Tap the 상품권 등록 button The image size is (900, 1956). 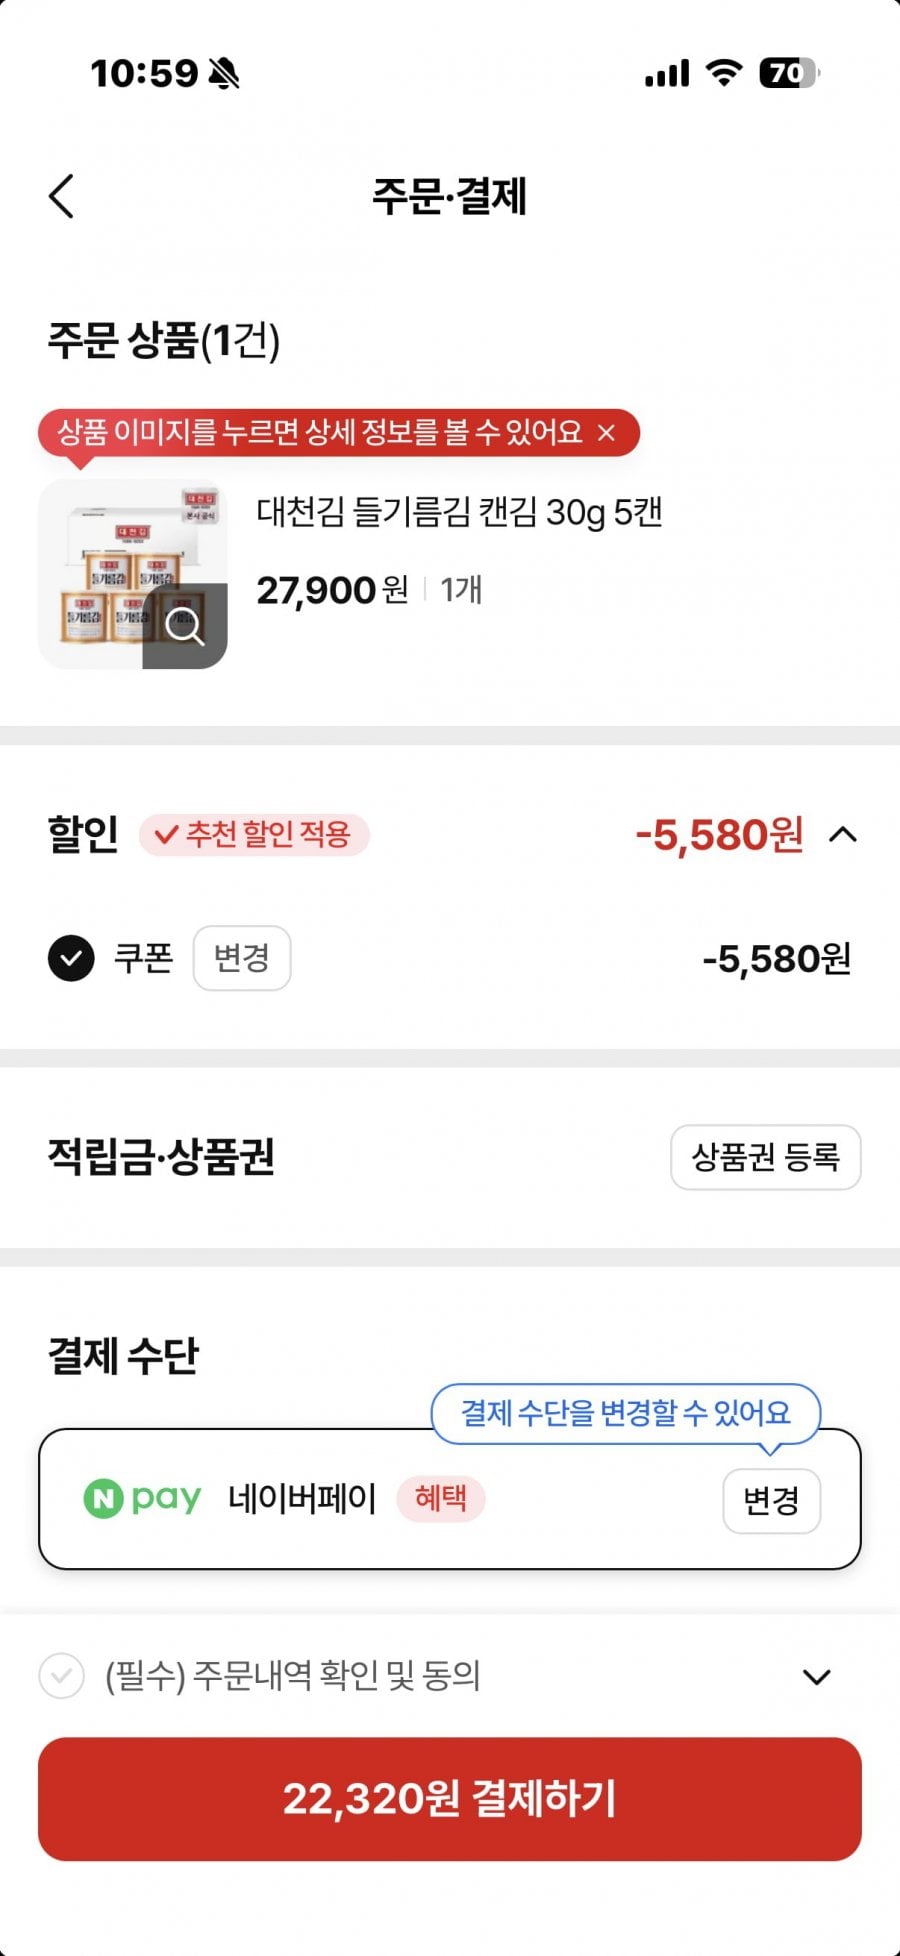click(765, 1157)
